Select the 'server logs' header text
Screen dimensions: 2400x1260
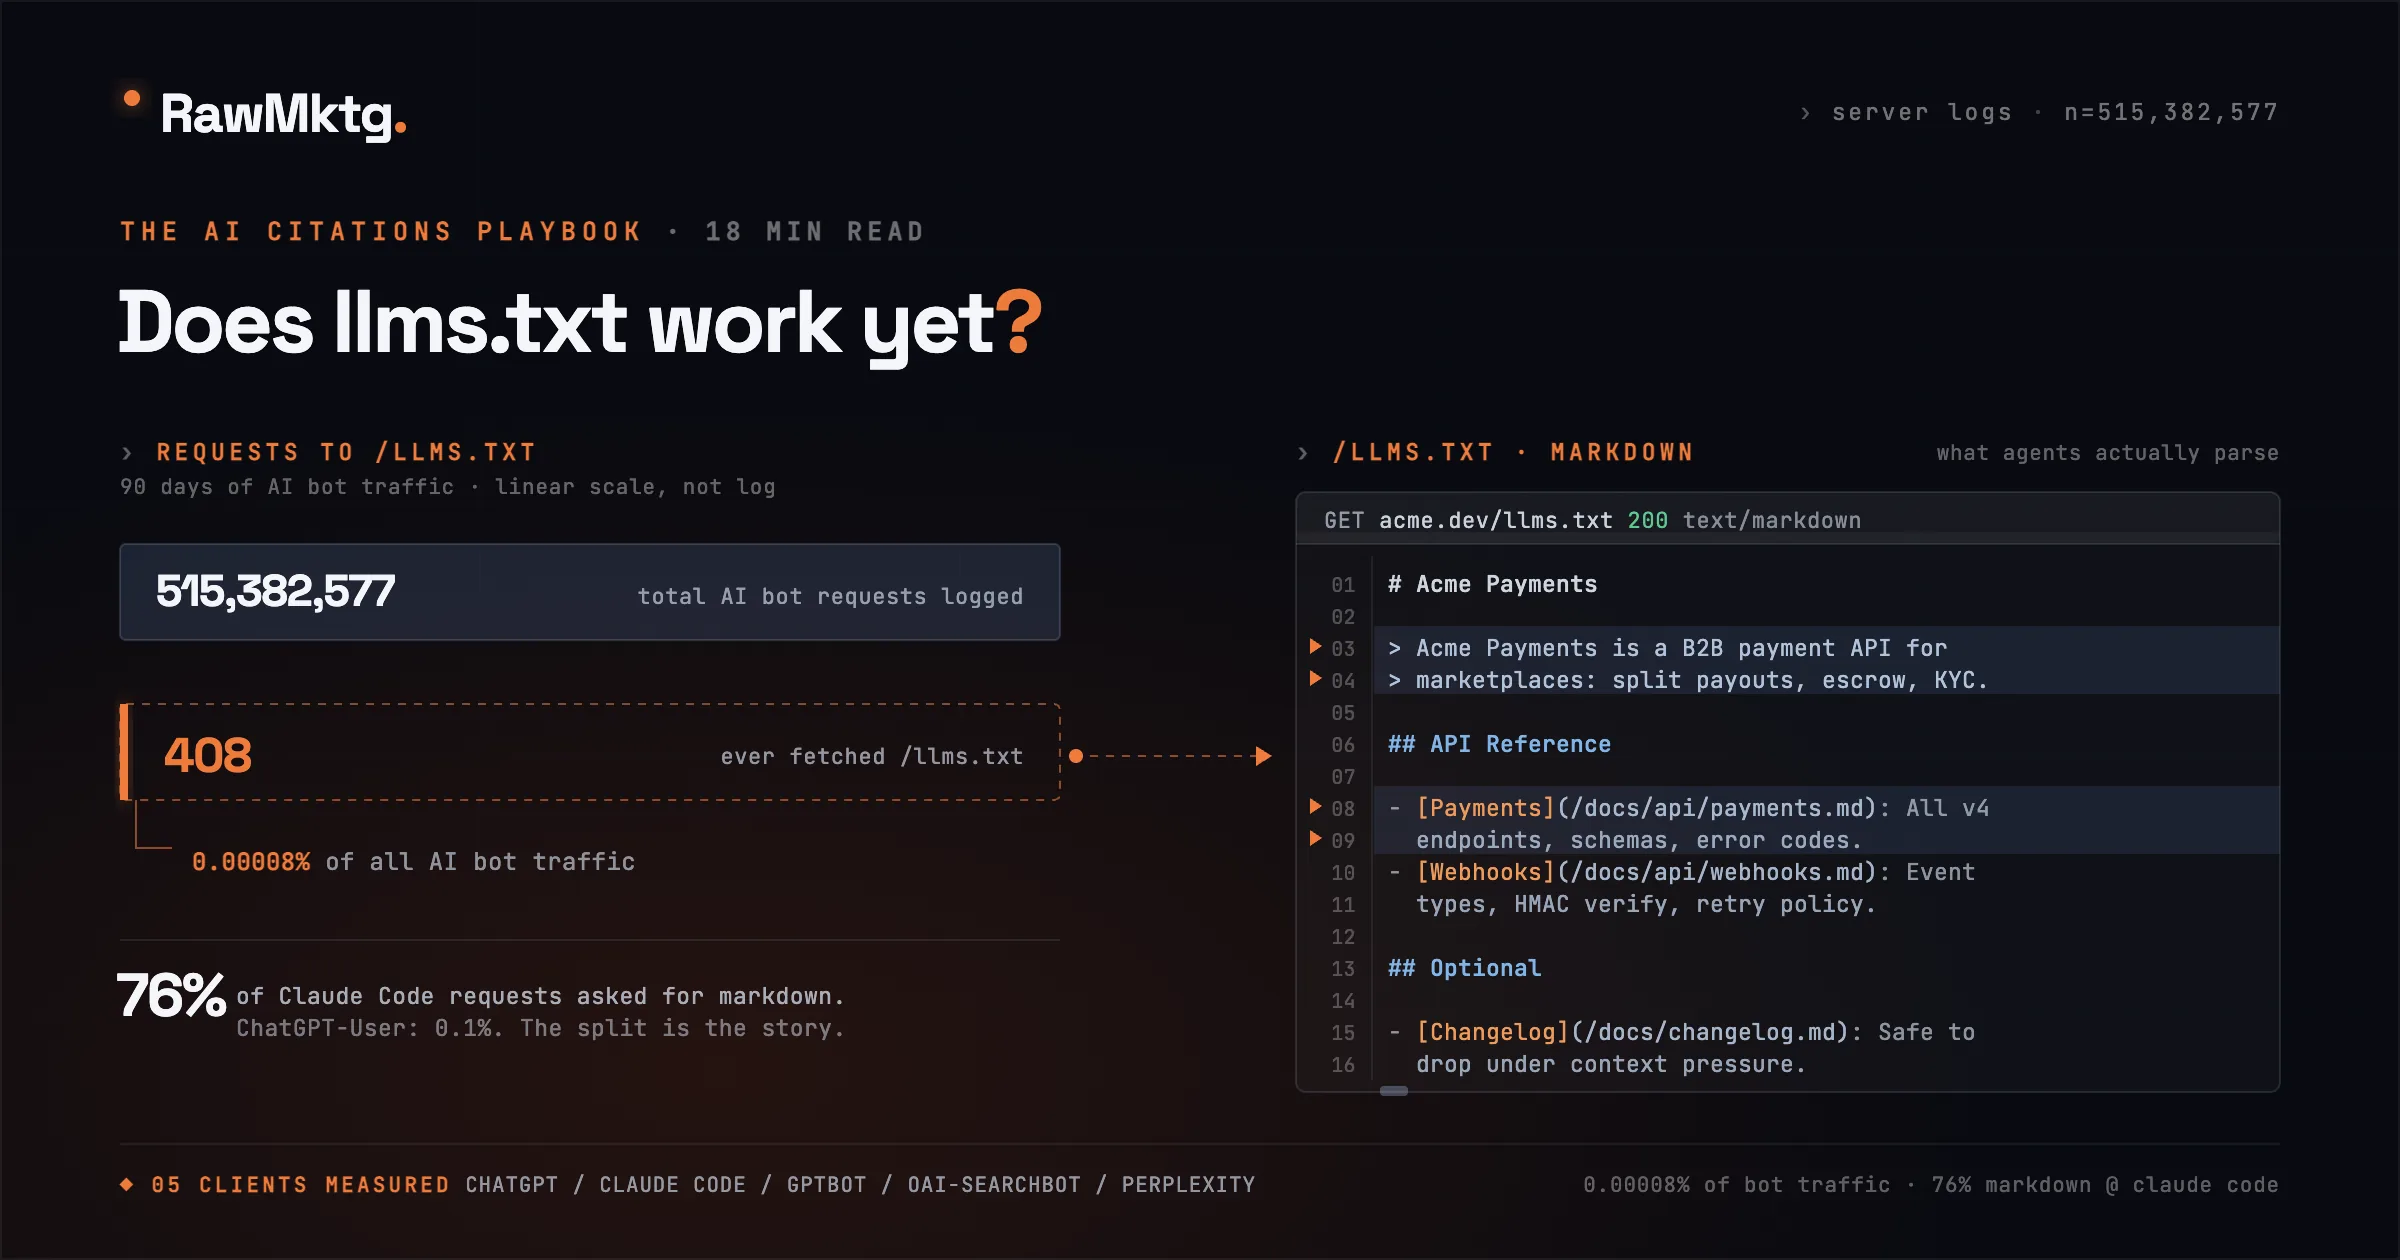pos(1921,112)
